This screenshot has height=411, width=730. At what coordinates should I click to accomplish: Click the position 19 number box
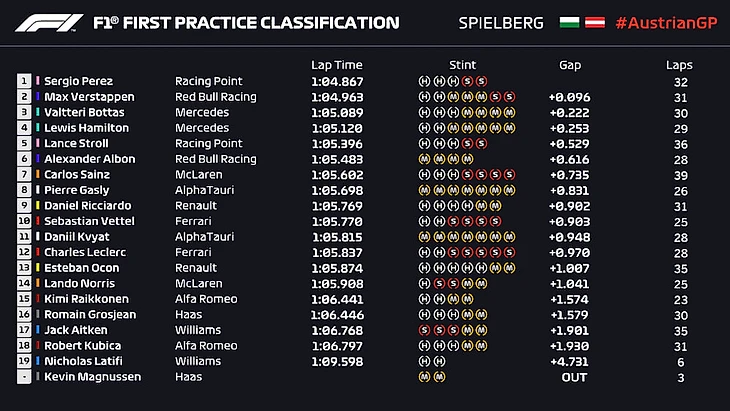[x=24, y=361]
